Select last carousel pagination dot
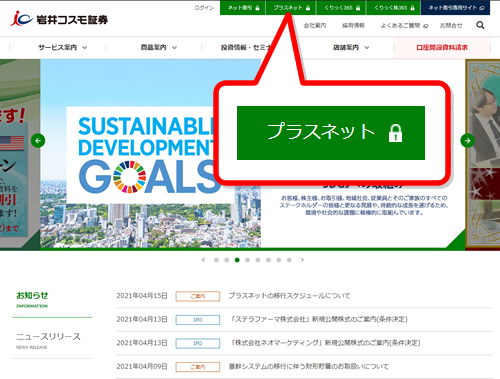The image size is (500, 379). [289, 260]
